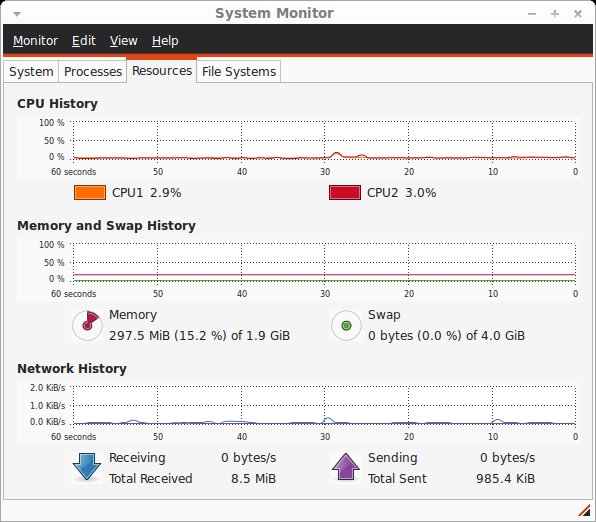Open the Help menu
596x522 pixels.
pyautogui.click(x=165, y=41)
